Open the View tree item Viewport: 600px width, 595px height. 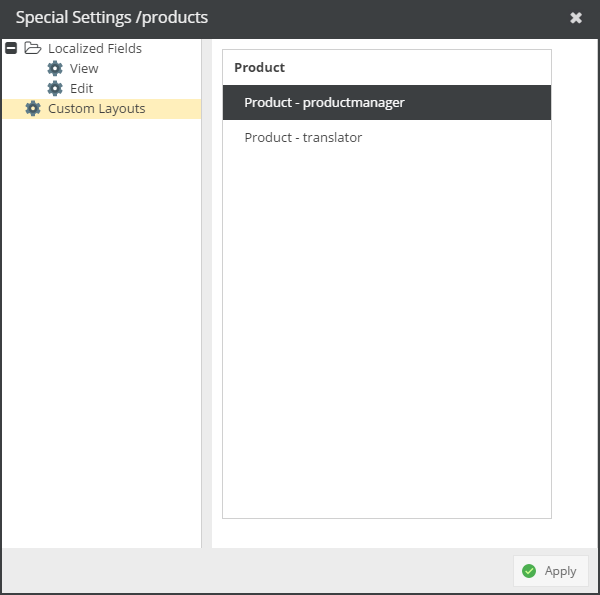(84, 68)
